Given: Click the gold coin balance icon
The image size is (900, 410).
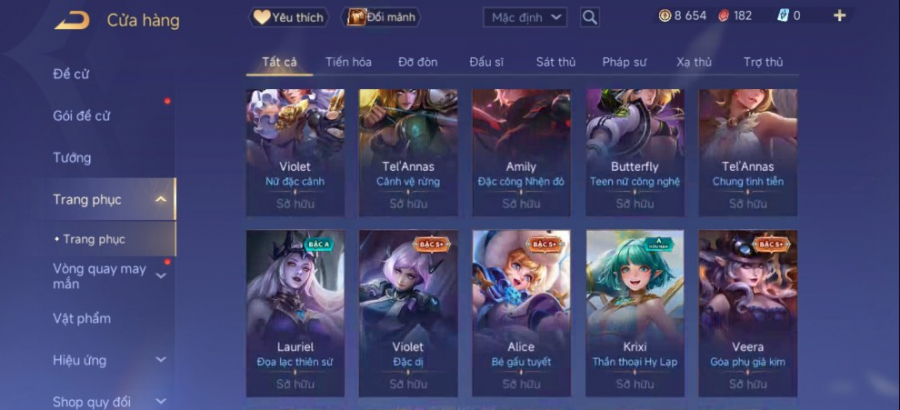Looking at the screenshot, I should (665, 16).
